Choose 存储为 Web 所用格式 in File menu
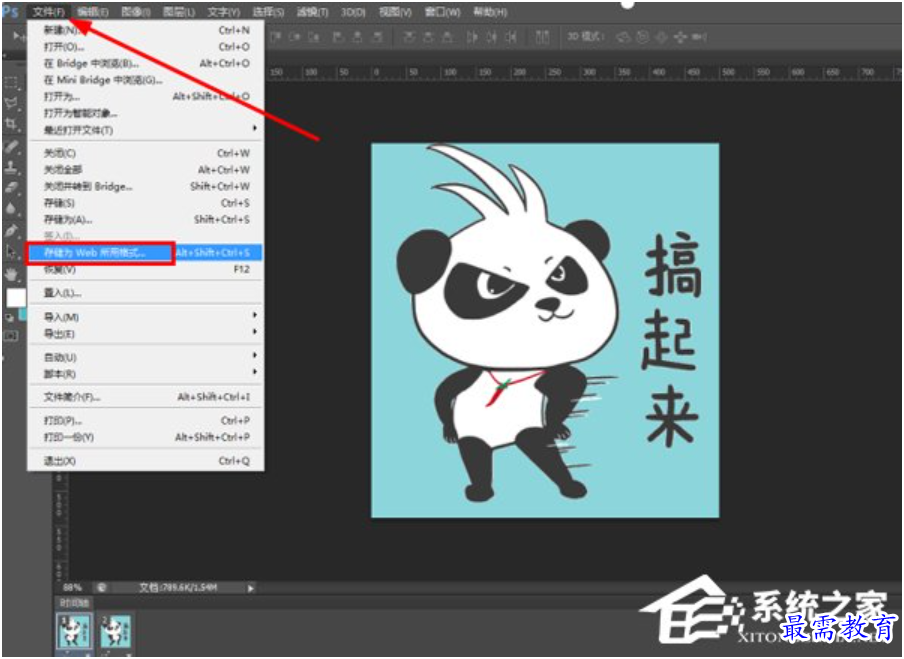Viewport: 904px width, 659px height. [144, 253]
